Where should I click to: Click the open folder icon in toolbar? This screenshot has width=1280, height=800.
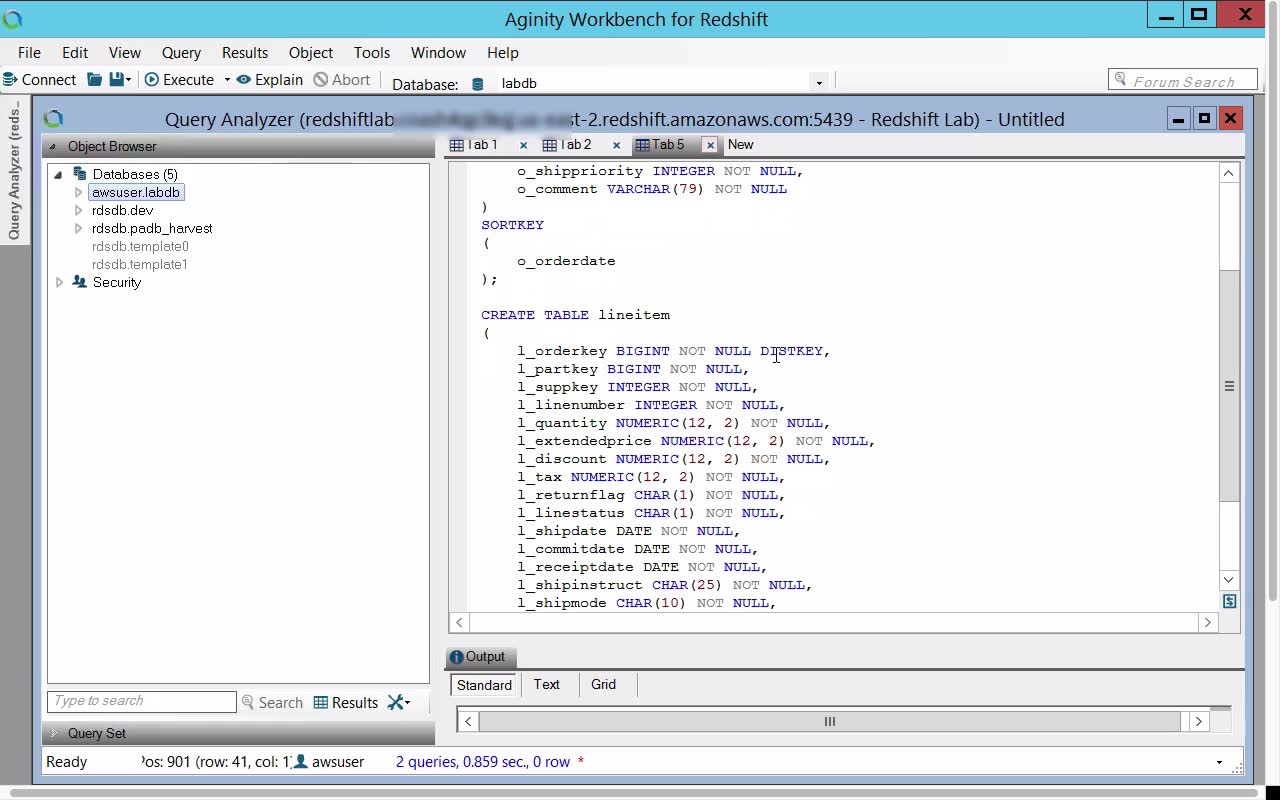(95, 80)
